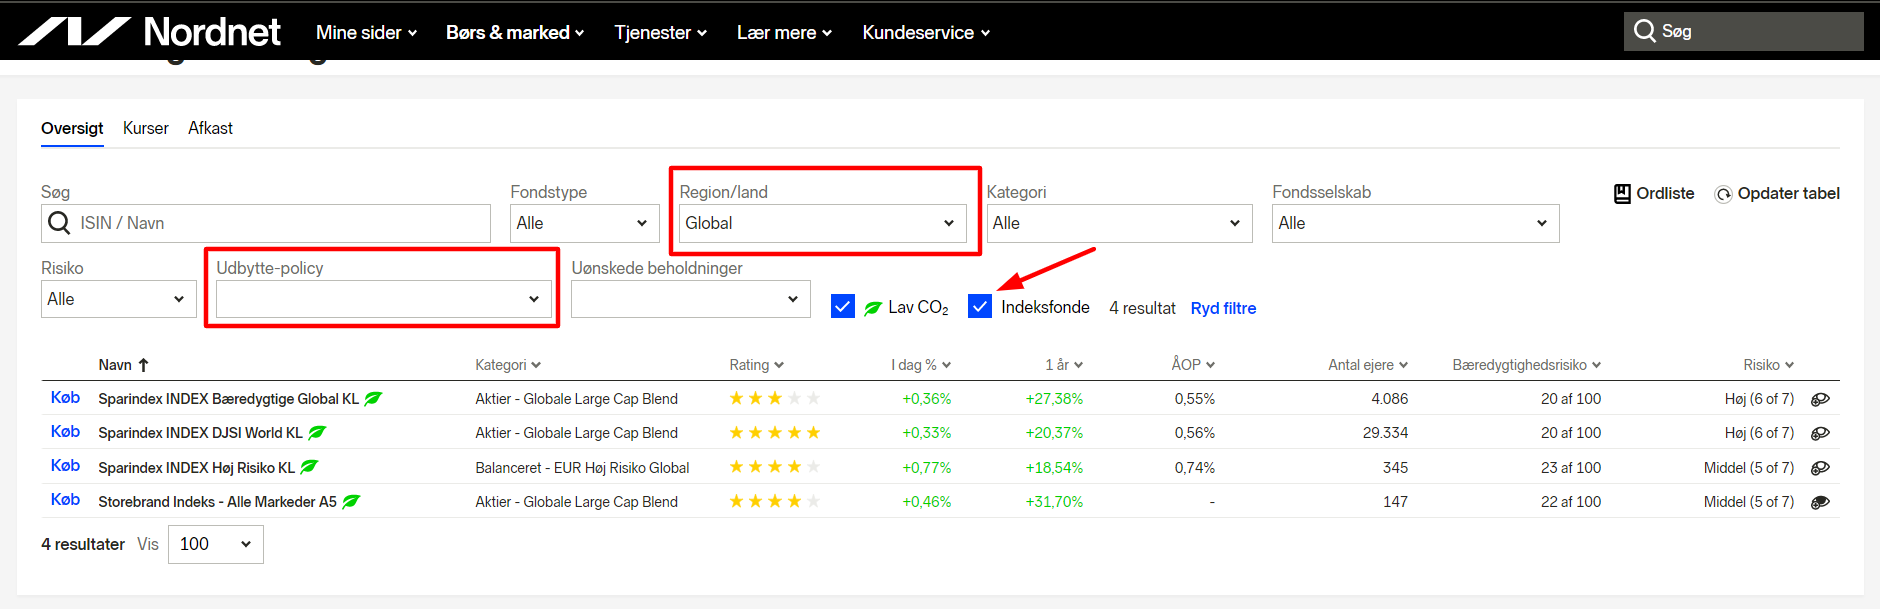Click Køb for Sparindex INDEX Høj Risiko KL
The width and height of the screenshot is (1880, 609).
[x=65, y=465]
